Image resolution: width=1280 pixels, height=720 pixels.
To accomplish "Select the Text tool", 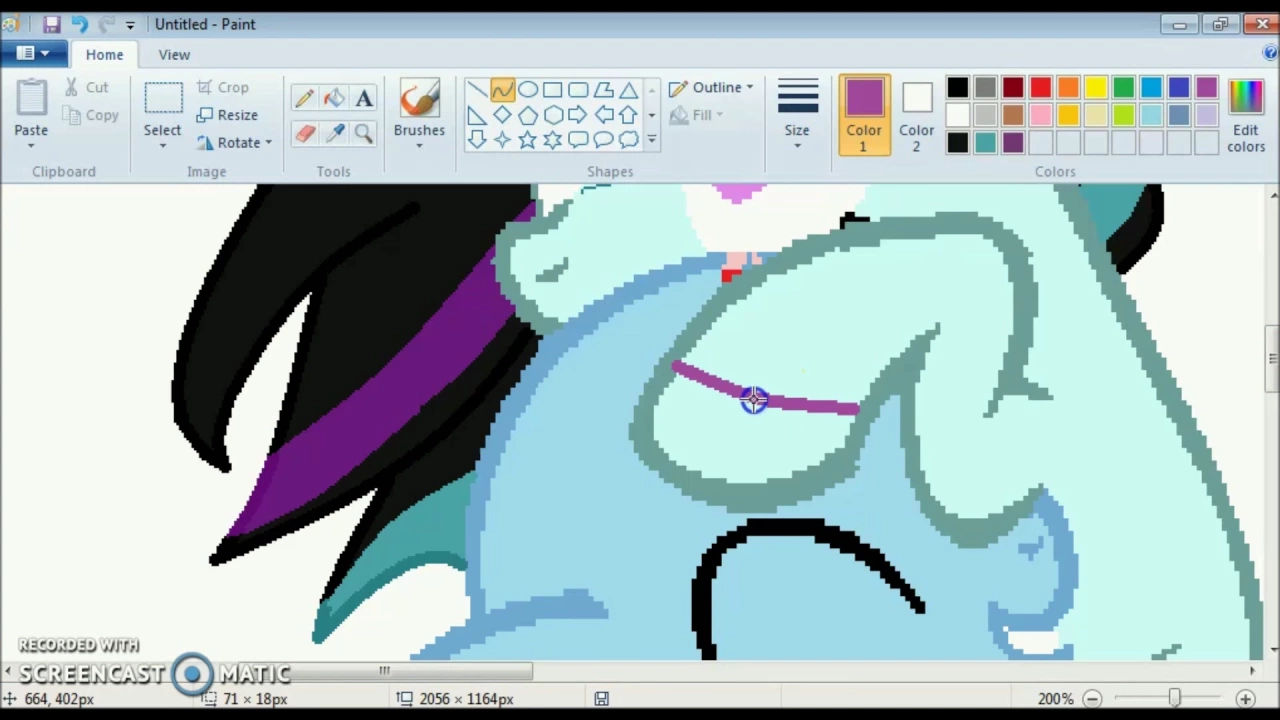I will tap(364, 98).
